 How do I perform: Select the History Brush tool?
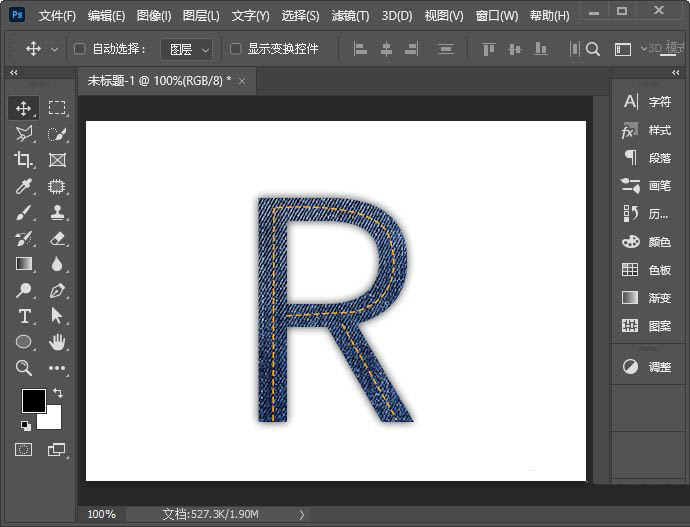[23, 238]
